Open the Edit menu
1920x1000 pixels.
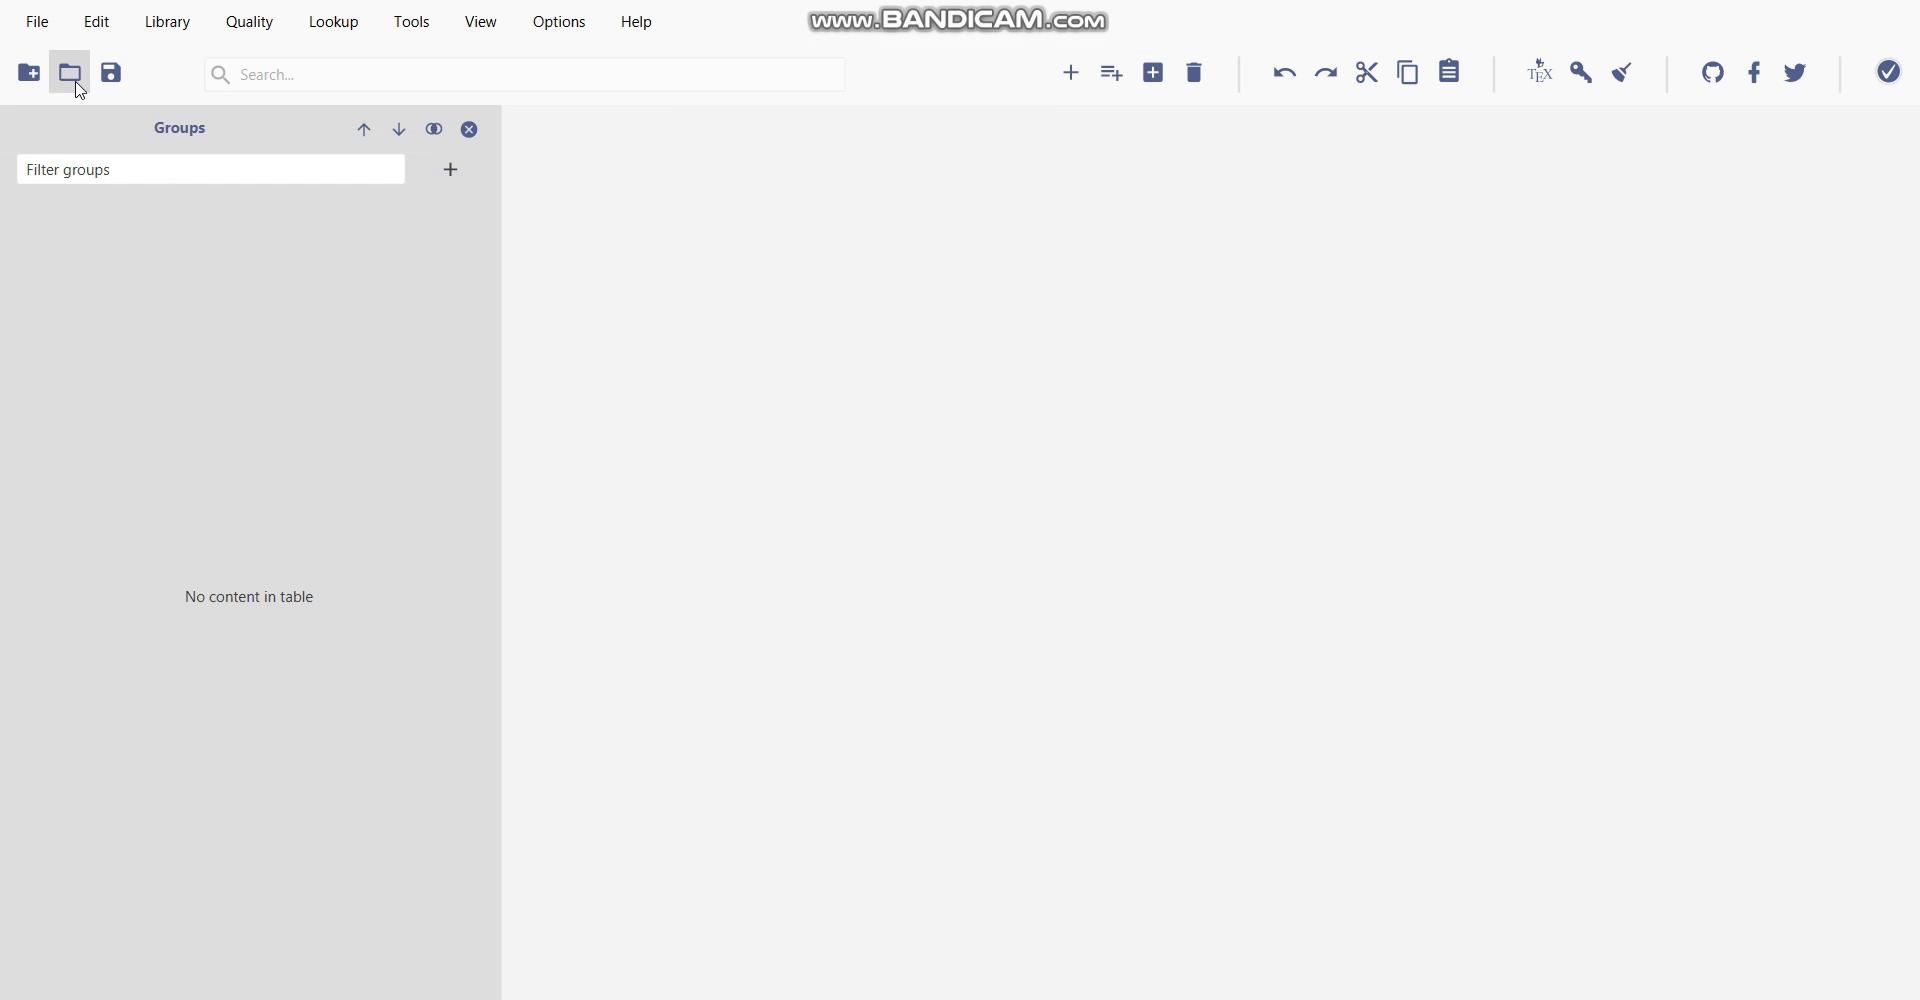click(x=97, y=22)
